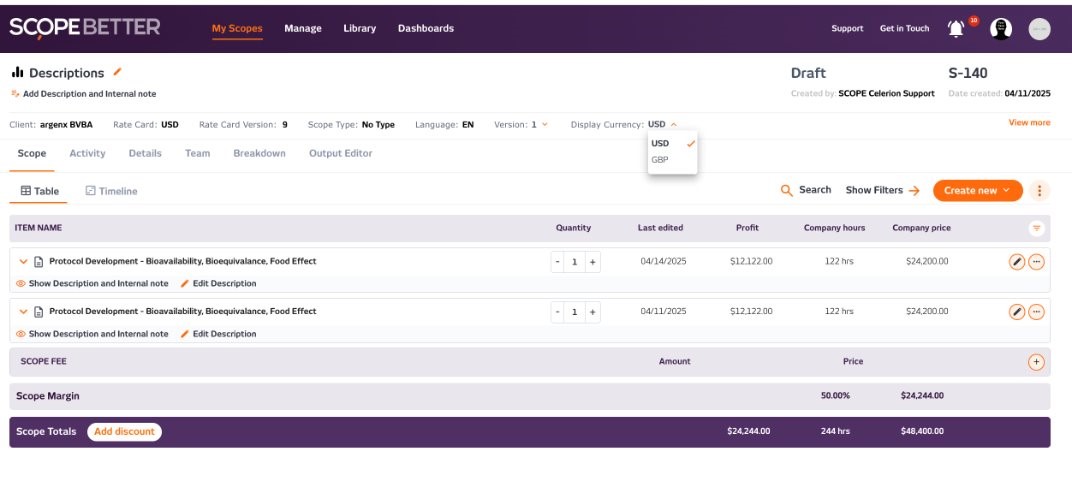Select USD display currency option
1072x499 pixels.
[672, 144]
